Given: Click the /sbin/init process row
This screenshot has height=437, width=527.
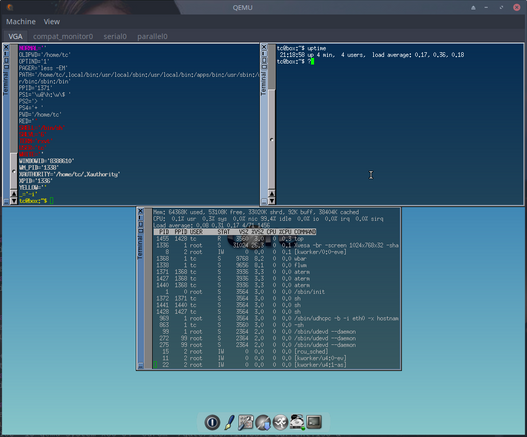Looking at the screenshot, I should click(x=277, y=291).
